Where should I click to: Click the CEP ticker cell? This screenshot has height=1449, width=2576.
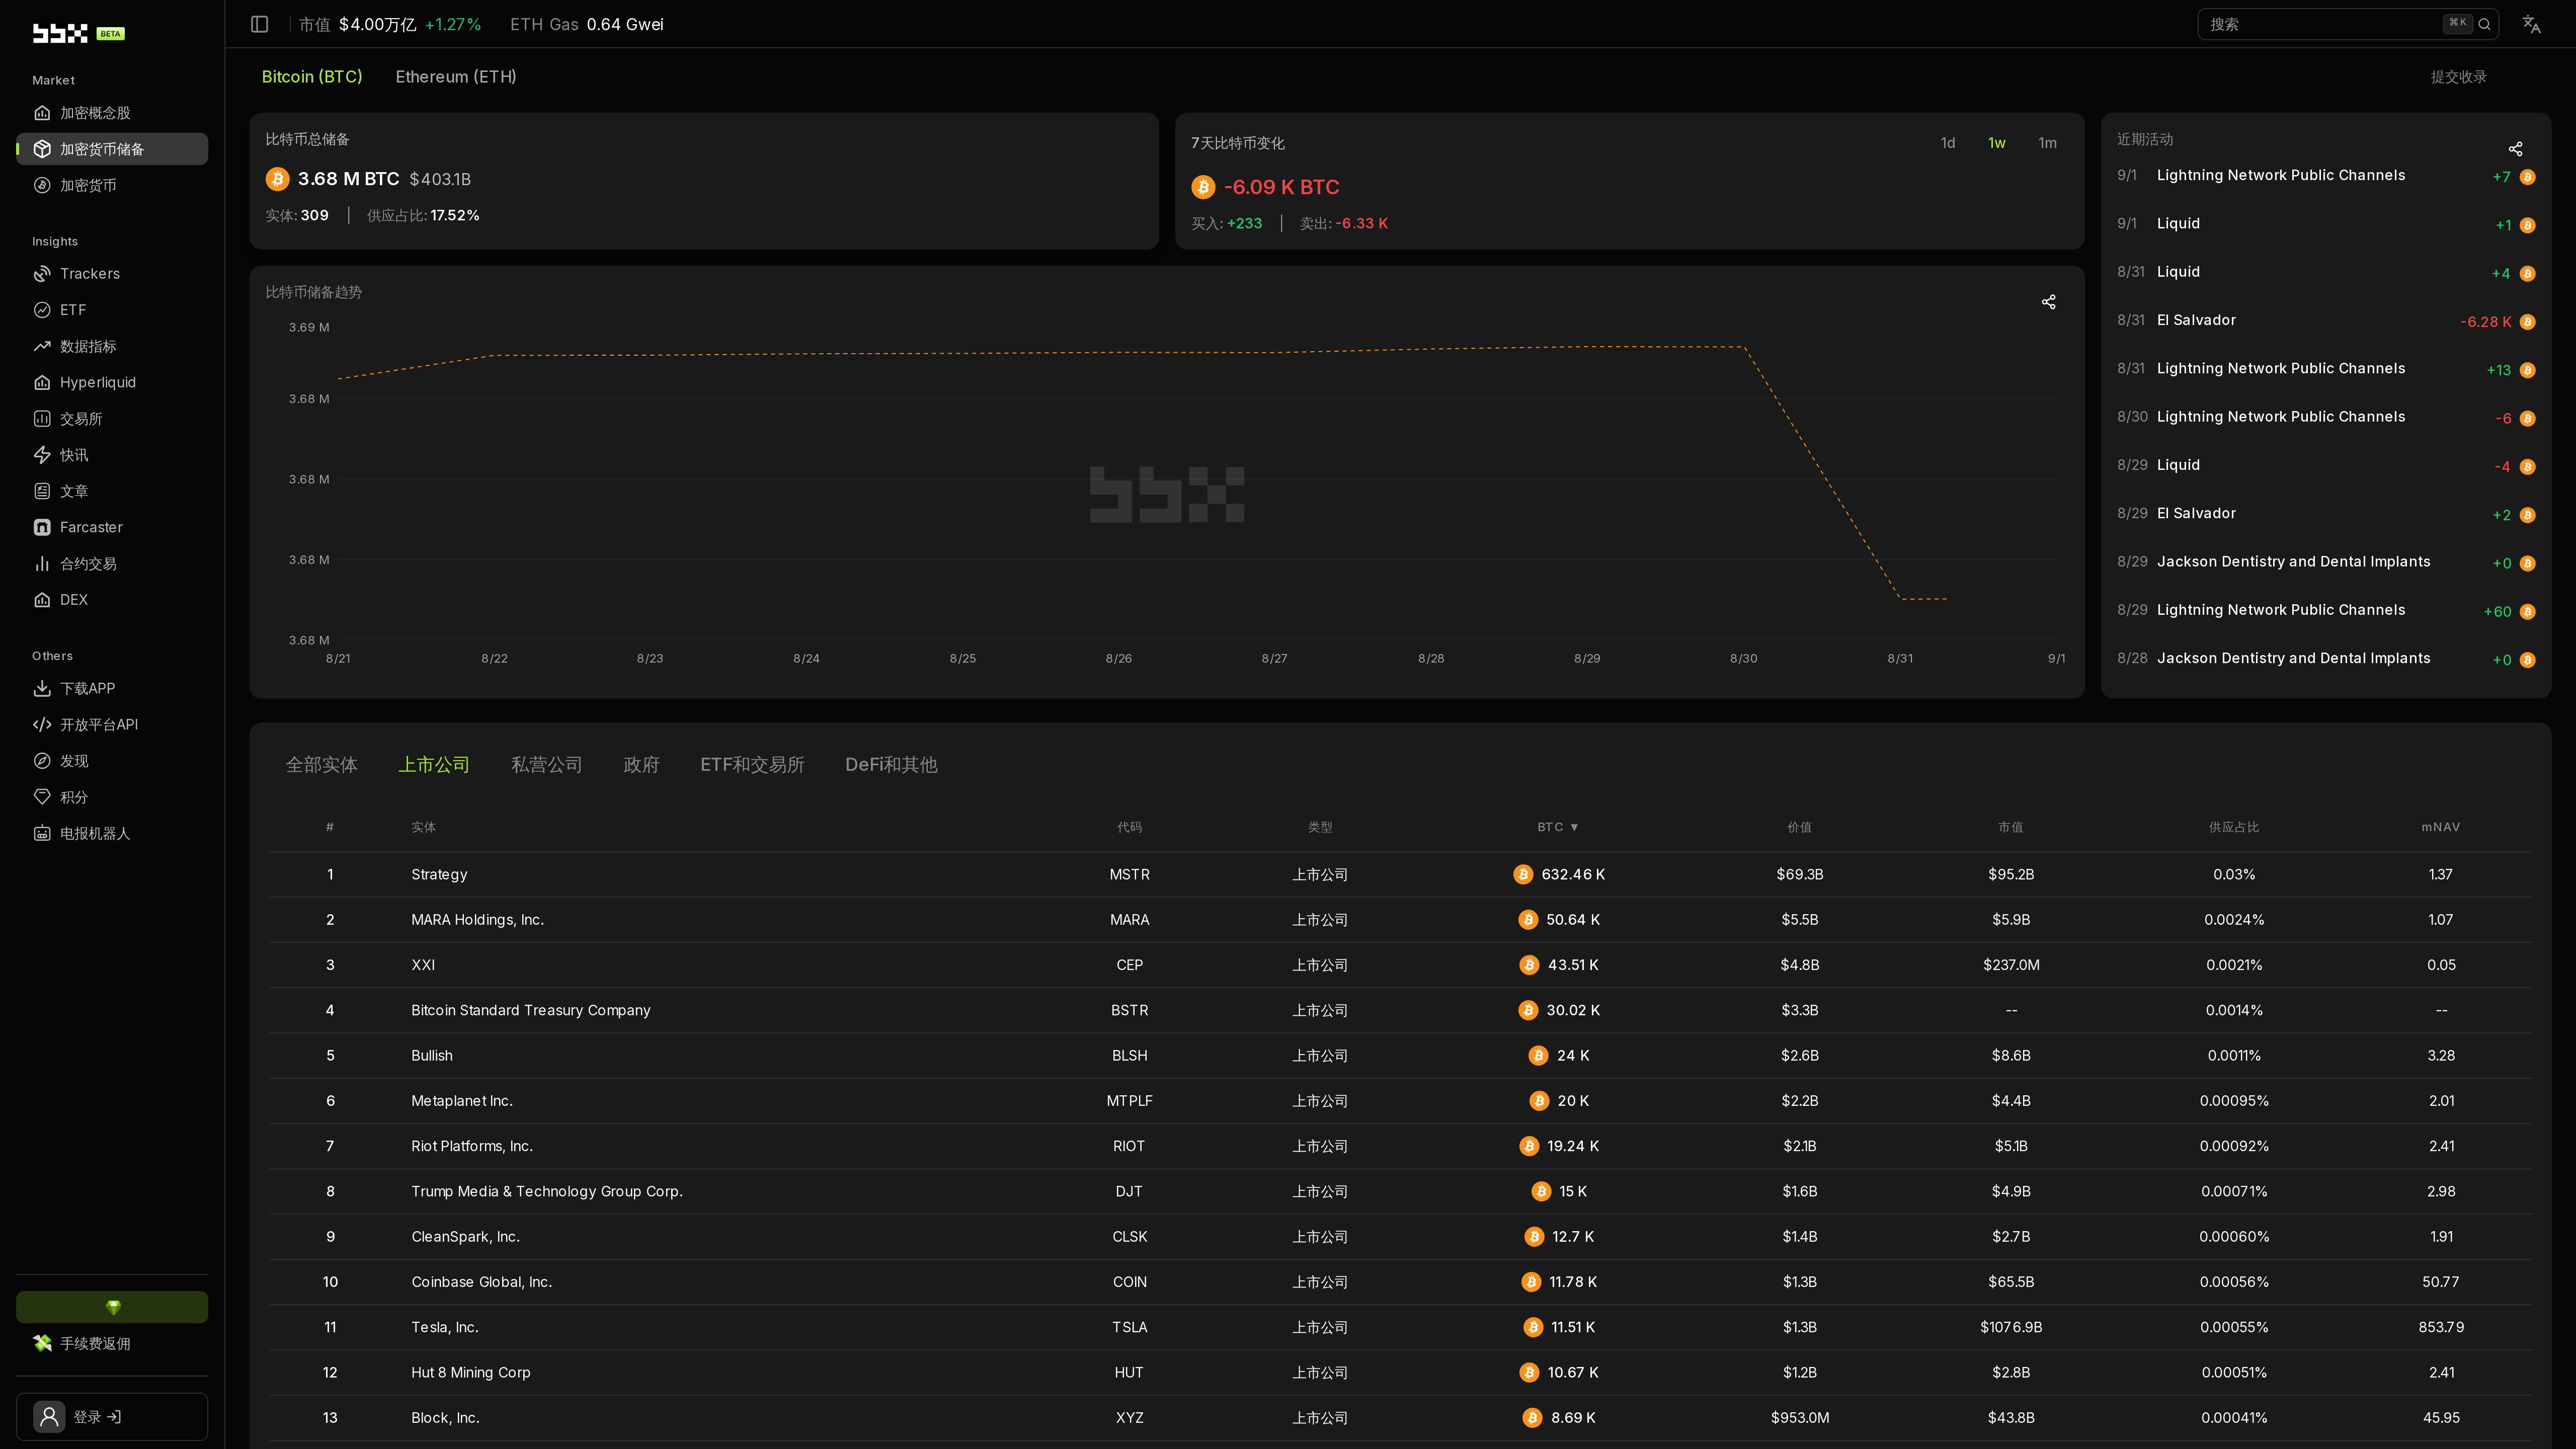click(1129, 966)
